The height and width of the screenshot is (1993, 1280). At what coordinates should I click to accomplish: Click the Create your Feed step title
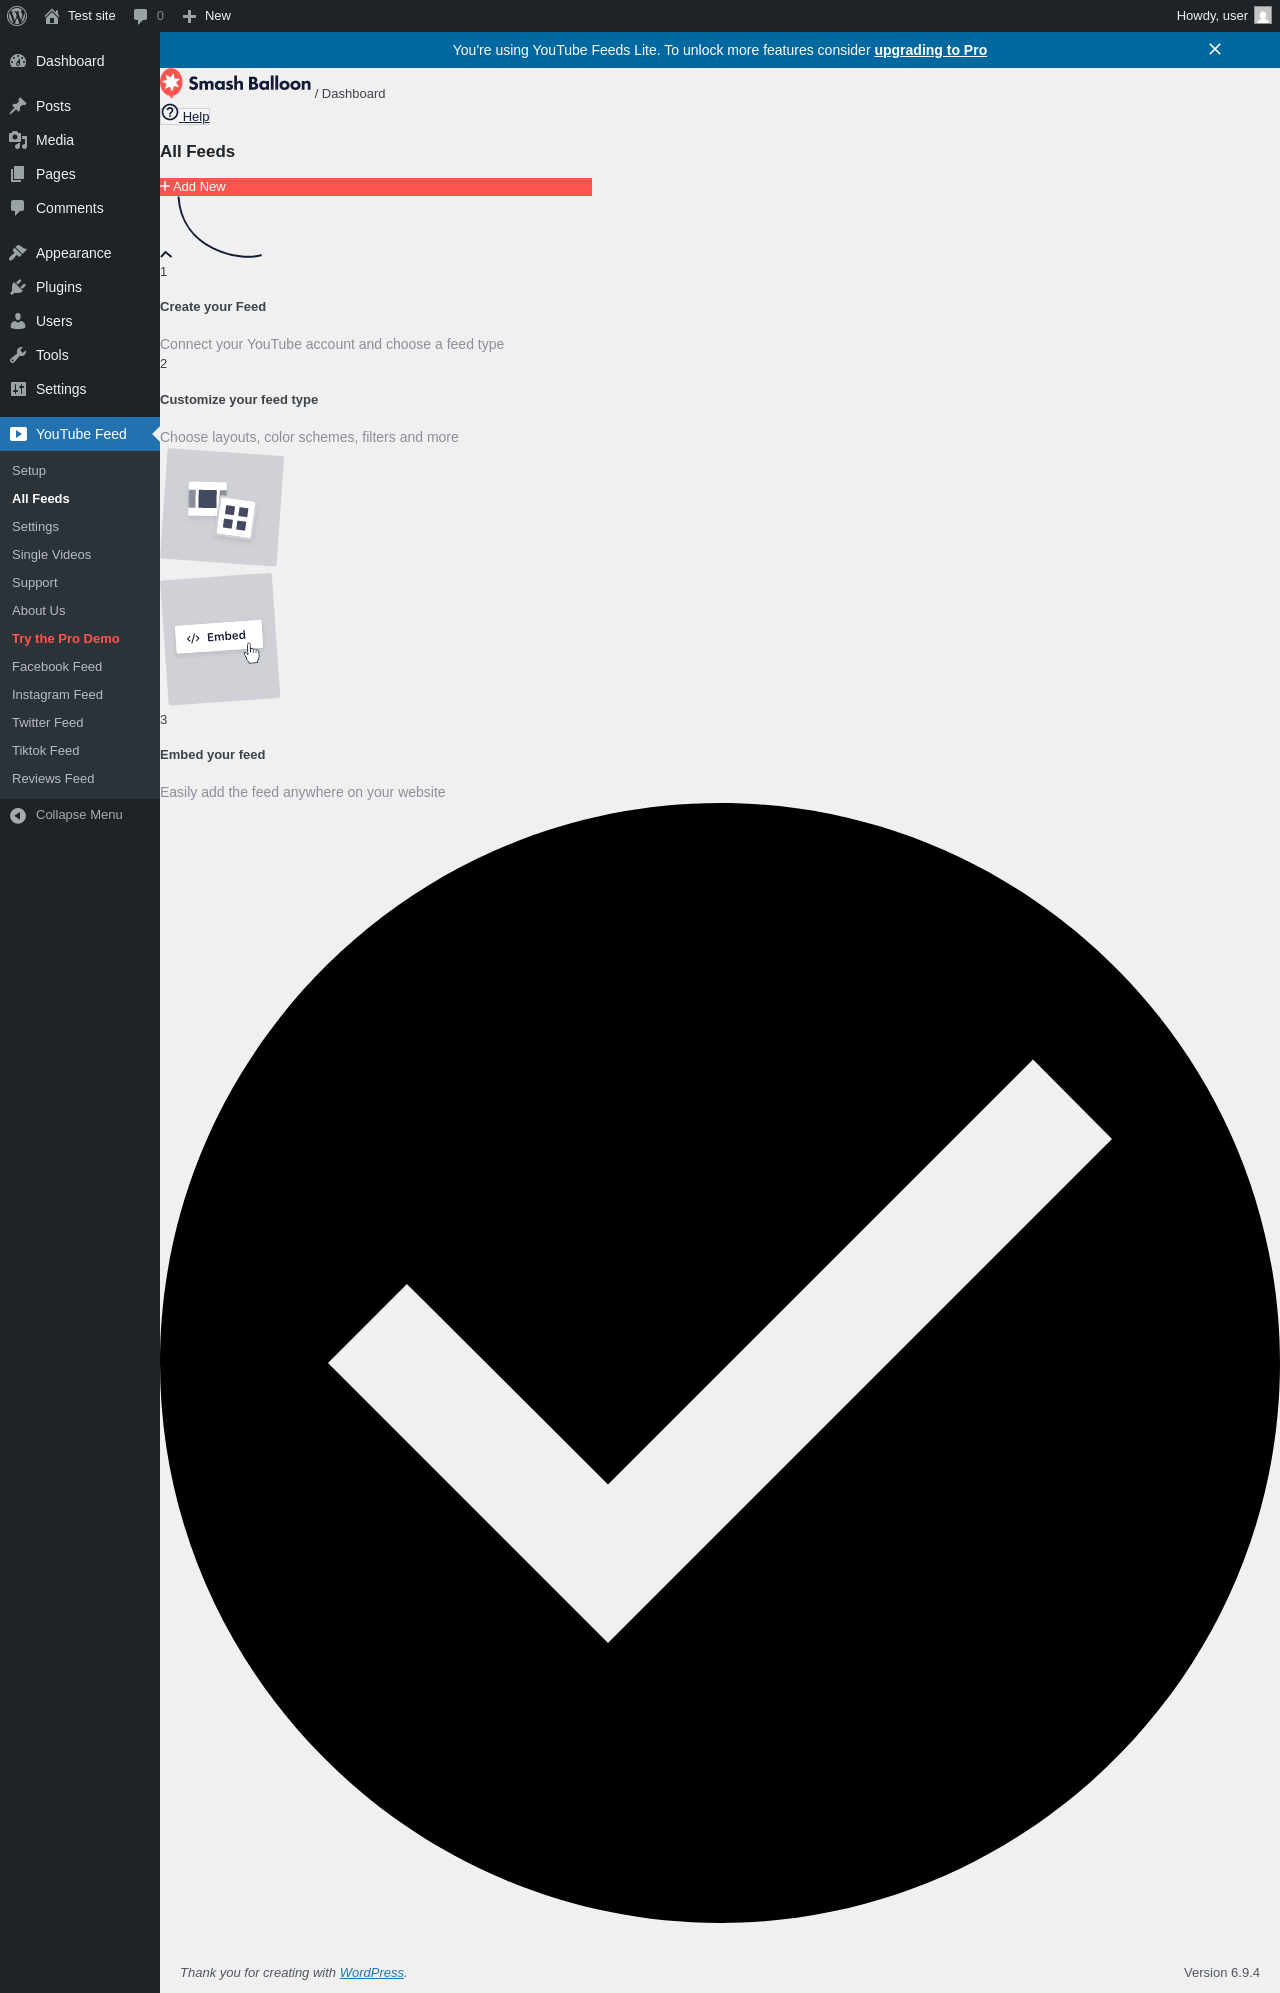click(x=213, y=307)
